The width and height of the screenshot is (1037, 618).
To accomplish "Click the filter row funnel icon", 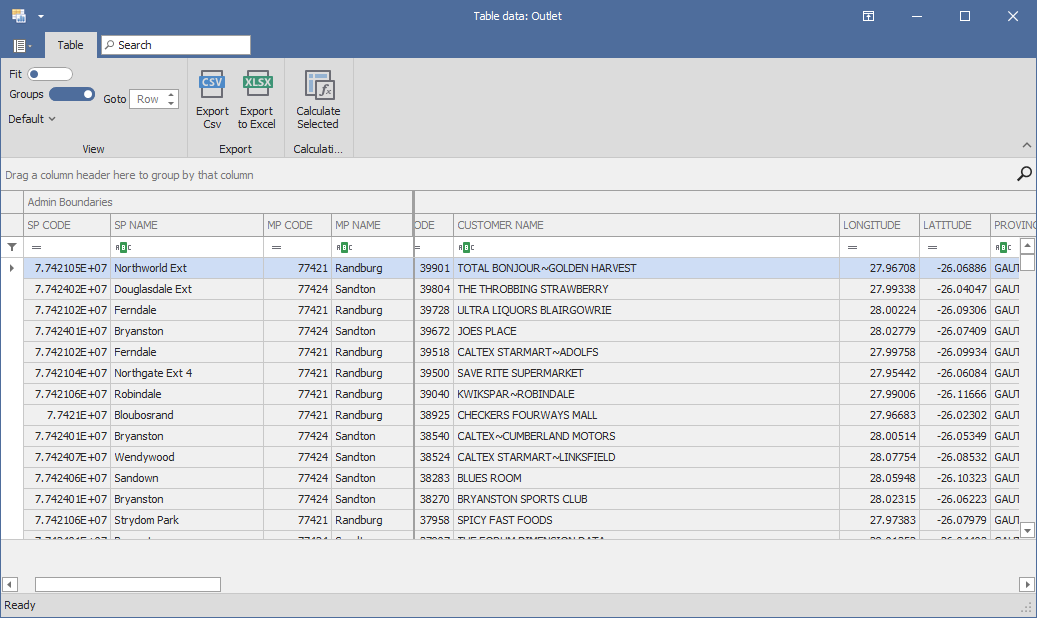I will click(x=12, y=247).
